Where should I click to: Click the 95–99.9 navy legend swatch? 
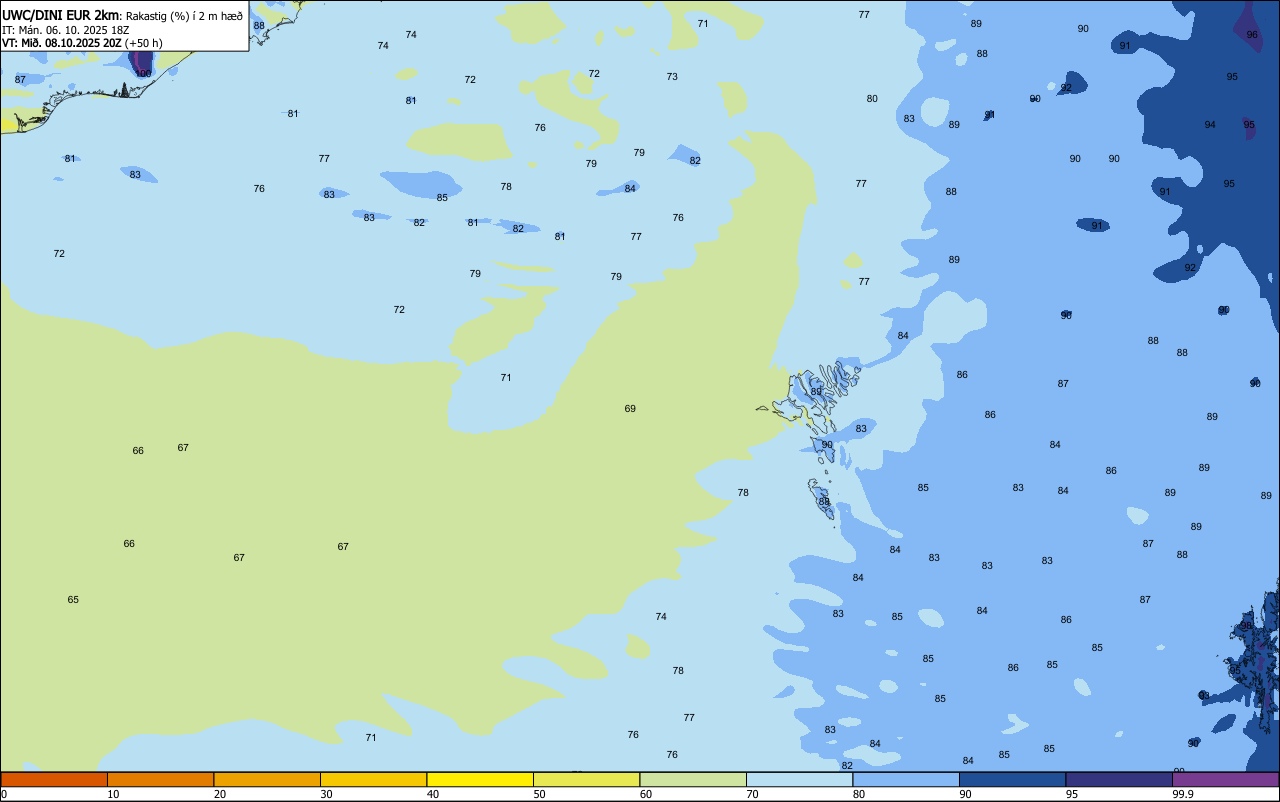(x=1119, y=779)
